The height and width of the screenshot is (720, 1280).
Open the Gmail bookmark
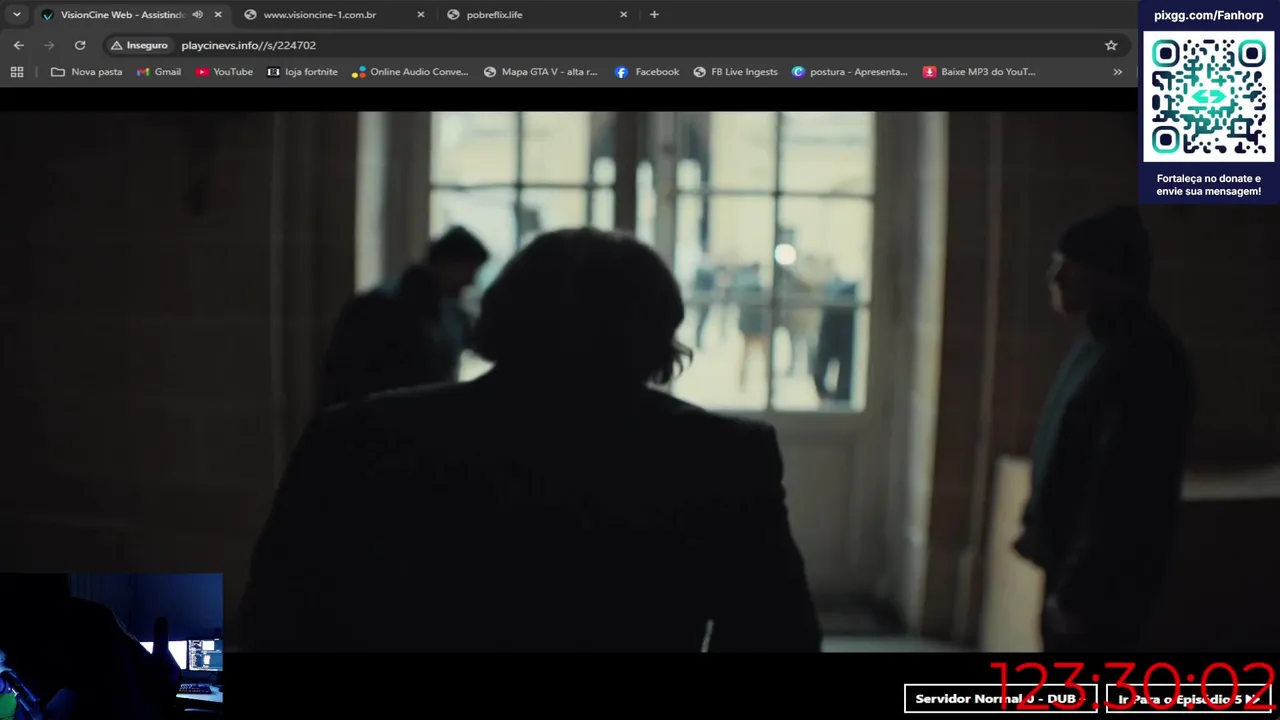pyautogui.click(x=159, y=72)
